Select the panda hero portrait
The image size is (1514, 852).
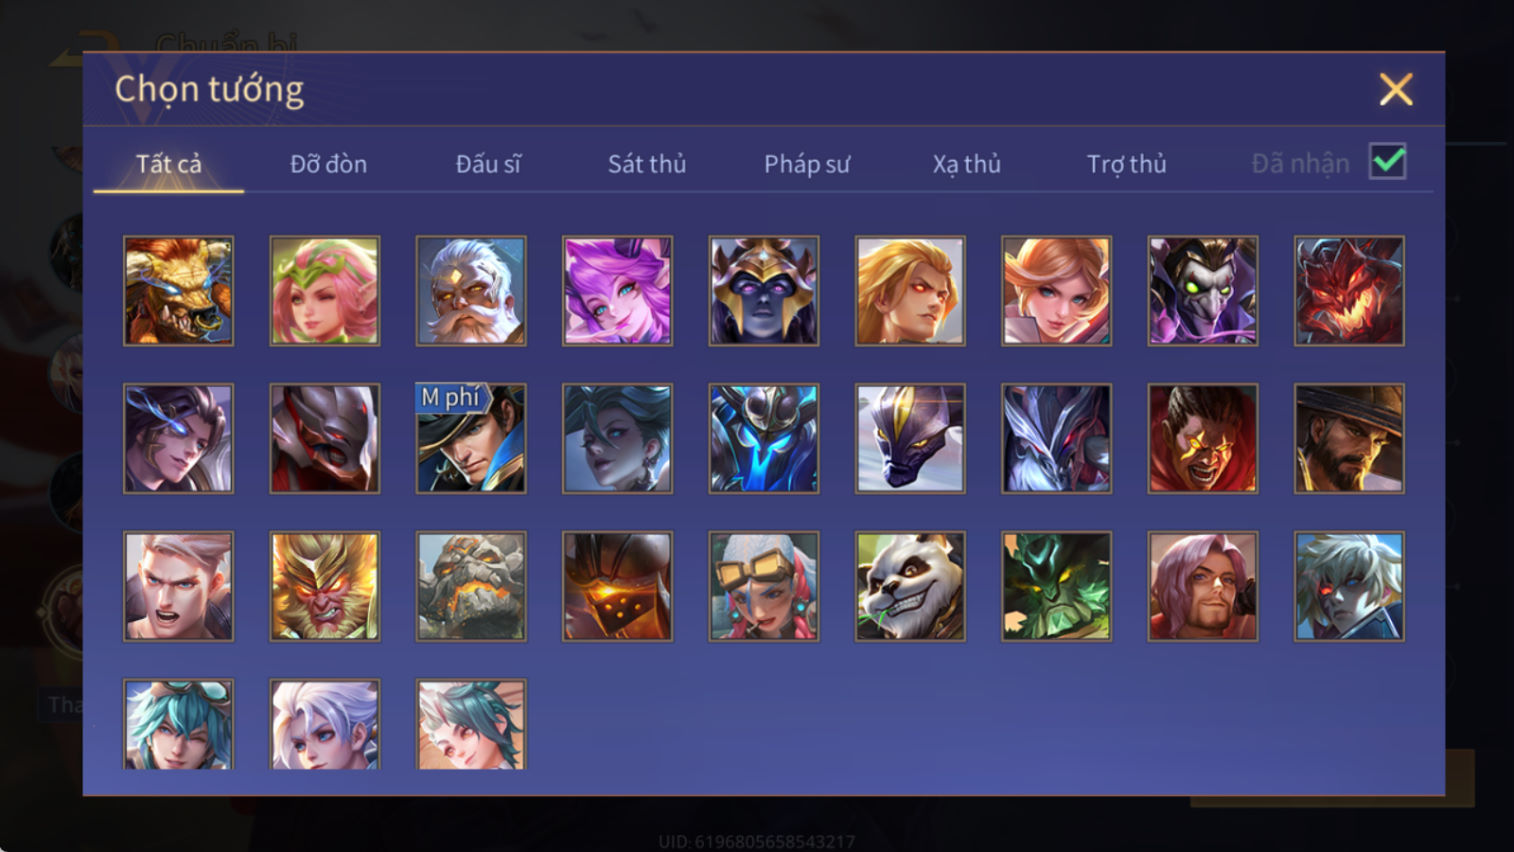click(910, 586)
